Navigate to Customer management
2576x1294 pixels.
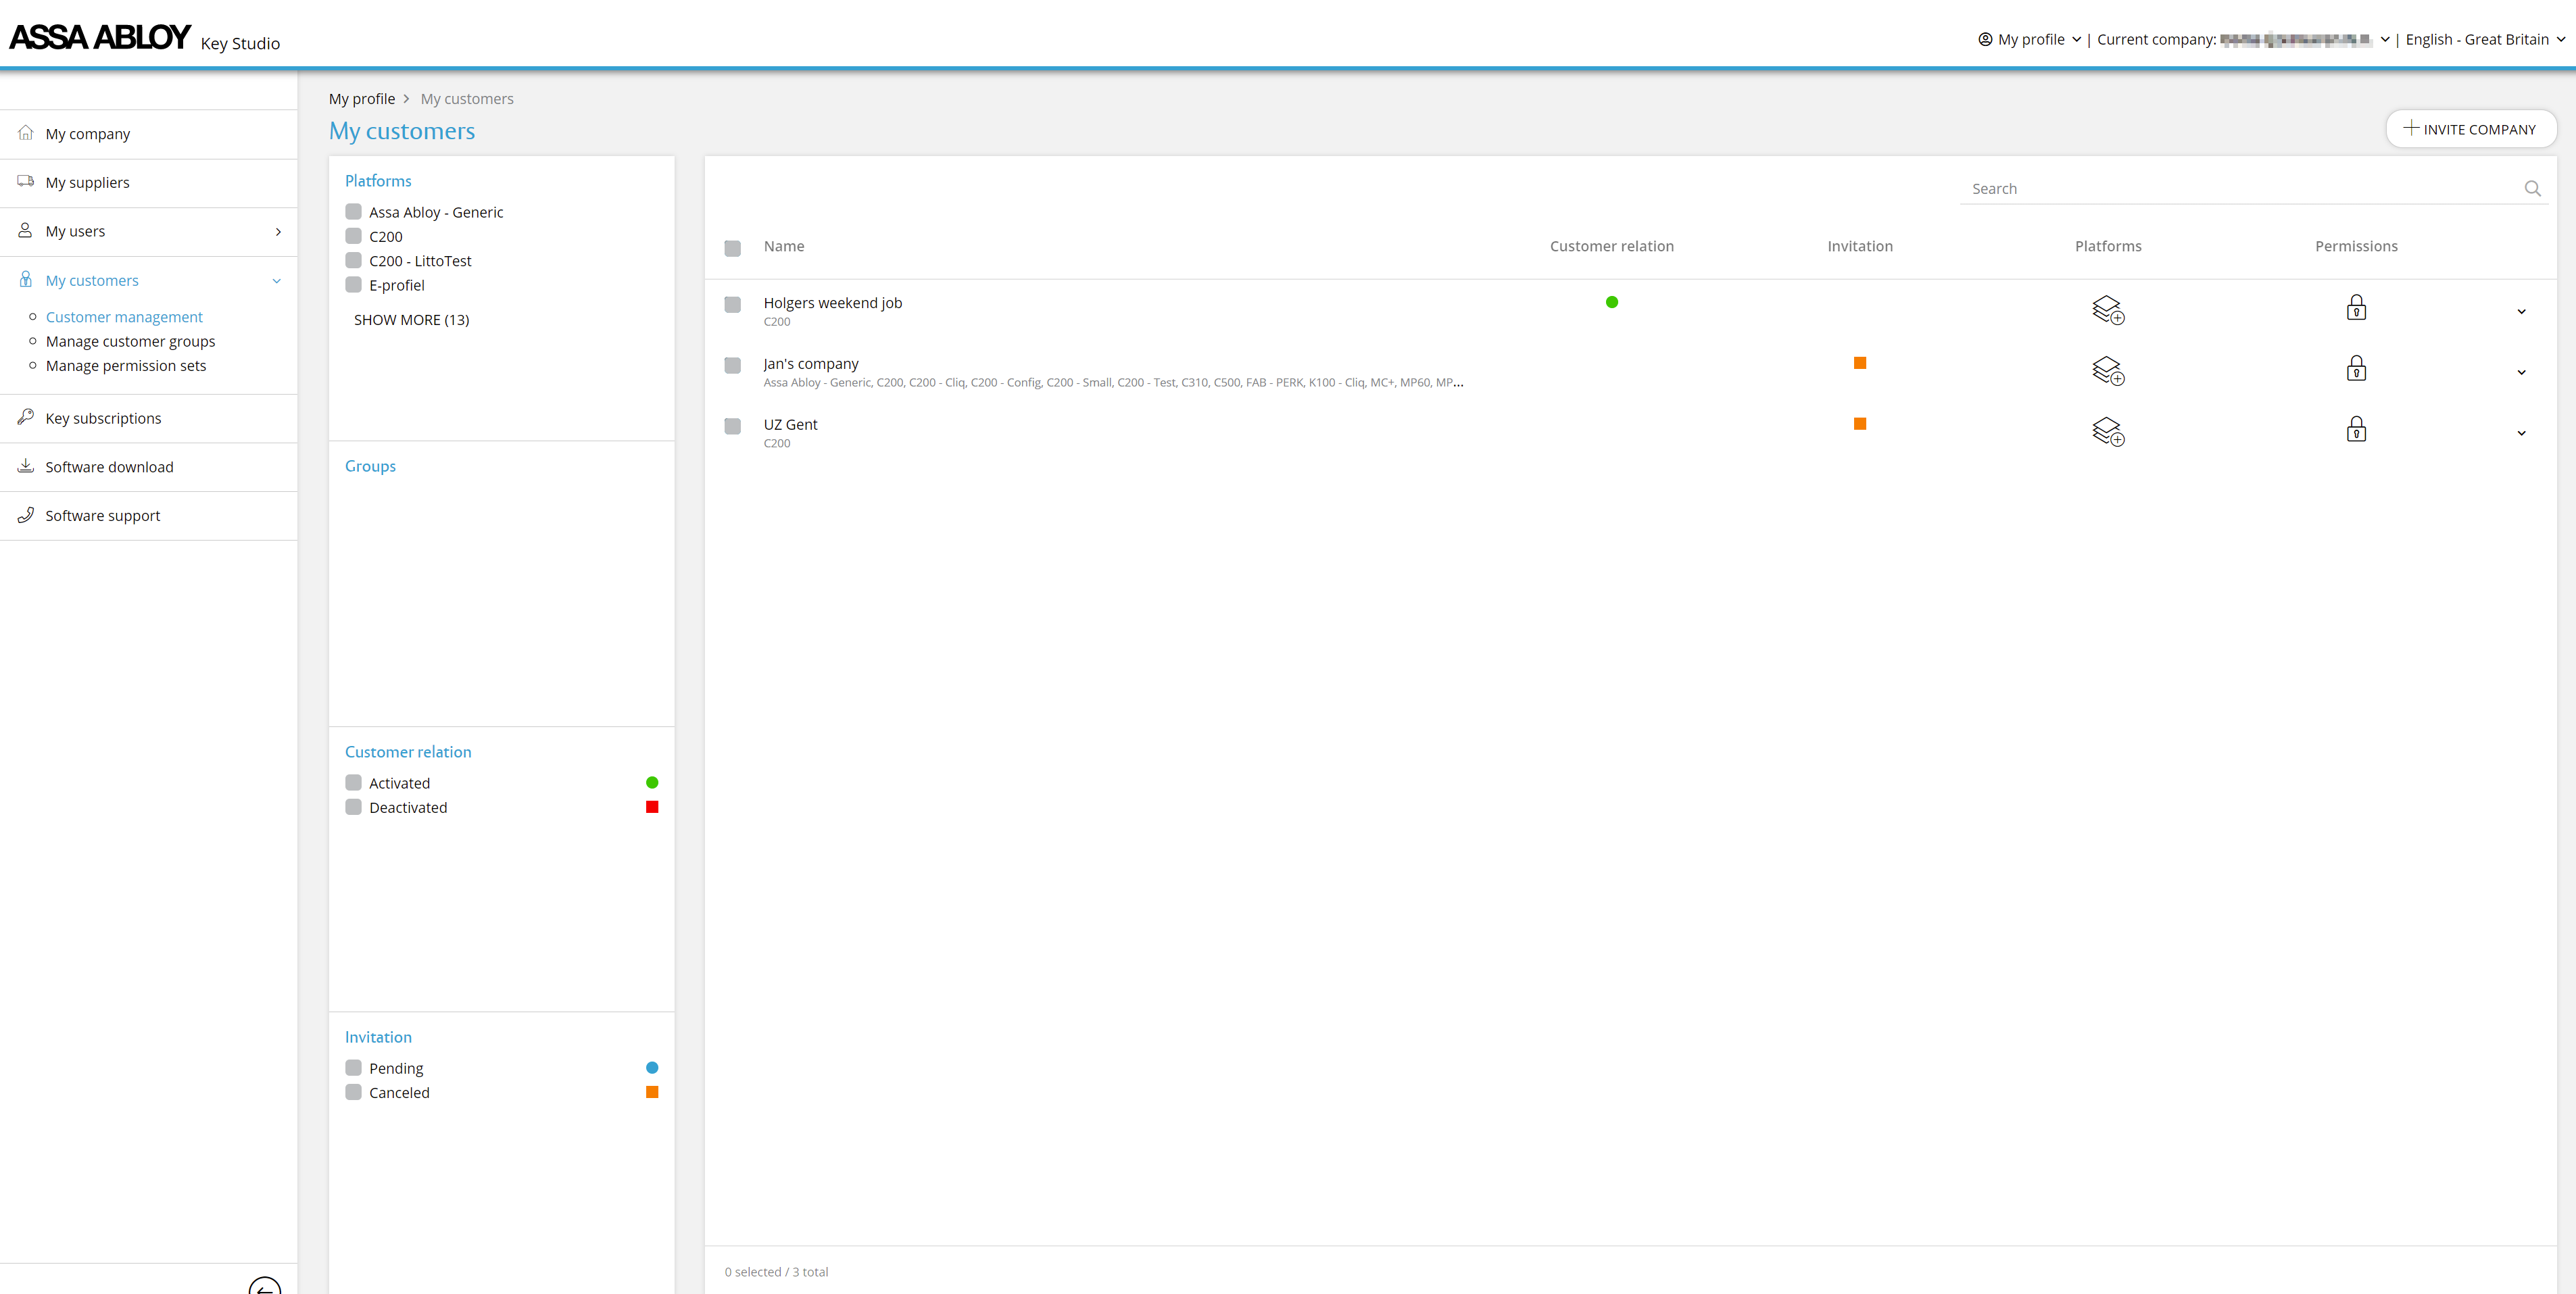click(x=124, y=316)
